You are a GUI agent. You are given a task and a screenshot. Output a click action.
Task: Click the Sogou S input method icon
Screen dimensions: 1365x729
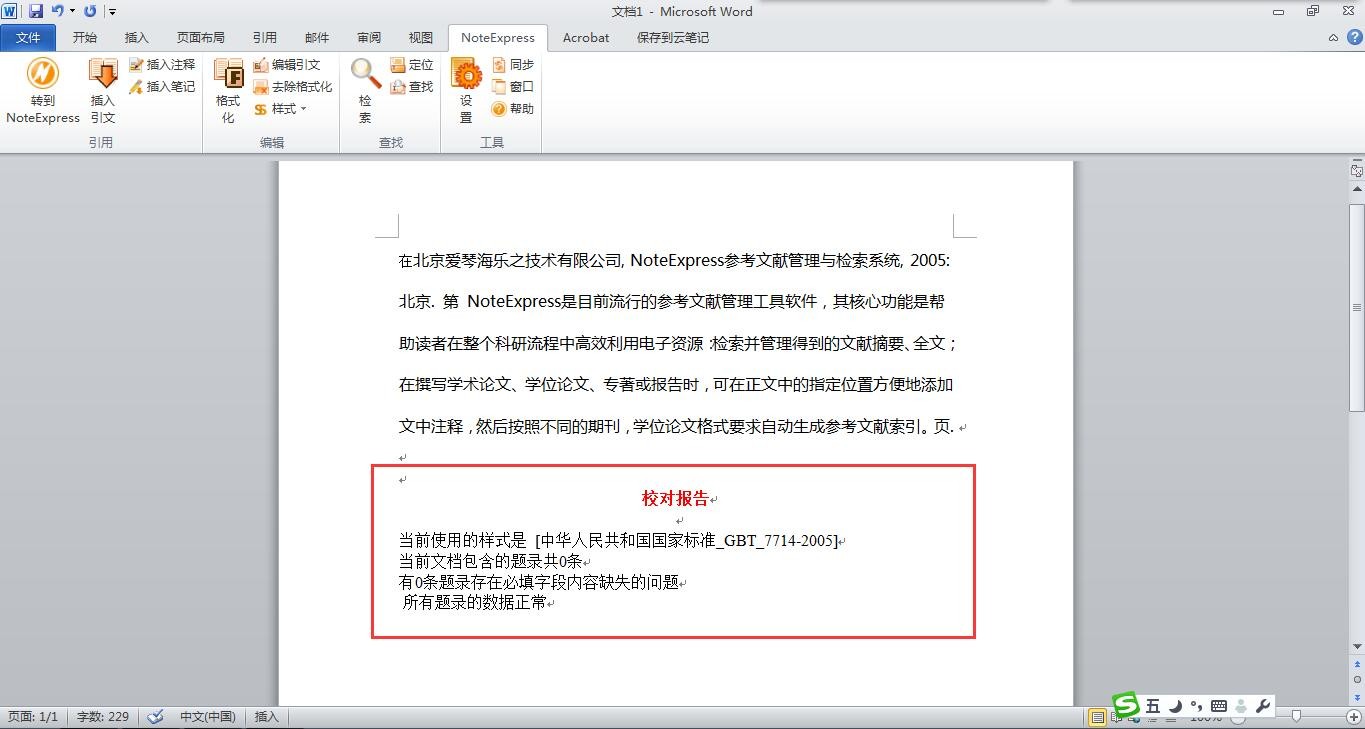coord(1127,704)
